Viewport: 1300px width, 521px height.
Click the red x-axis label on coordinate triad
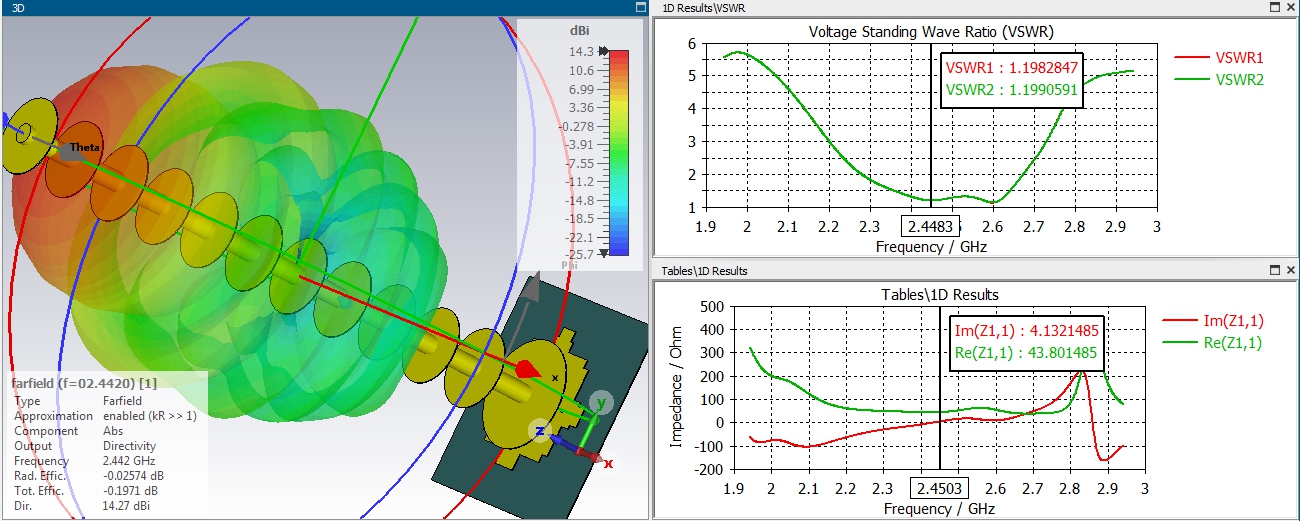coord(608,464)
